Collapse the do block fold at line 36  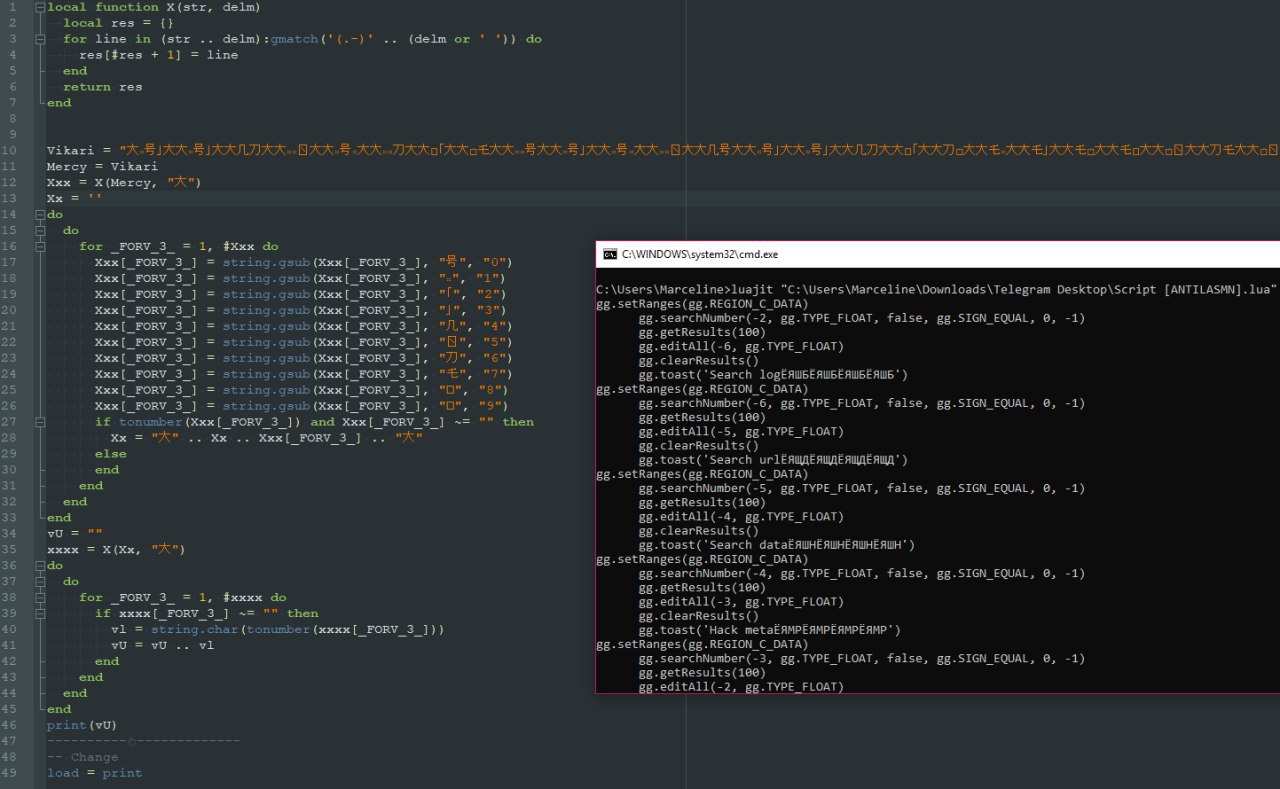click(40, 566)
